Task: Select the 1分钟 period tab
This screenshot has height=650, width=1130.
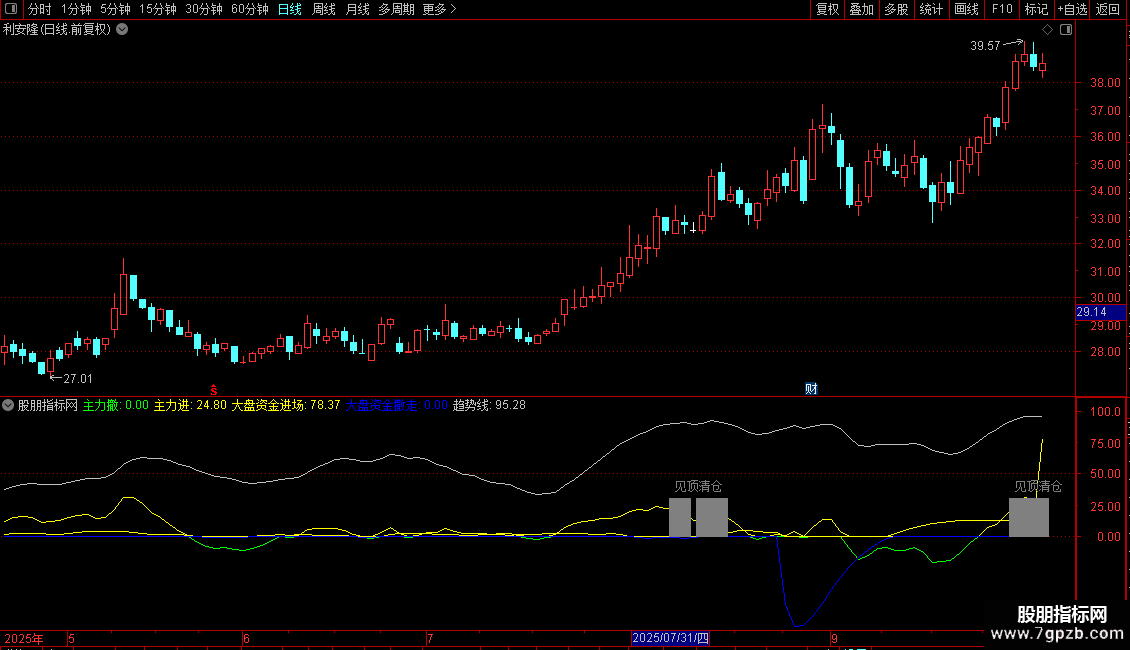Action: [x=76, y=9]
